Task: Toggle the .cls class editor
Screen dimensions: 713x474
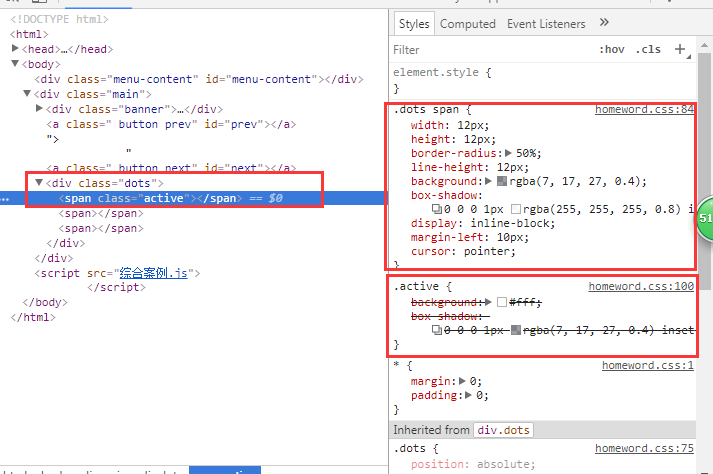Action: coord(648,49)
